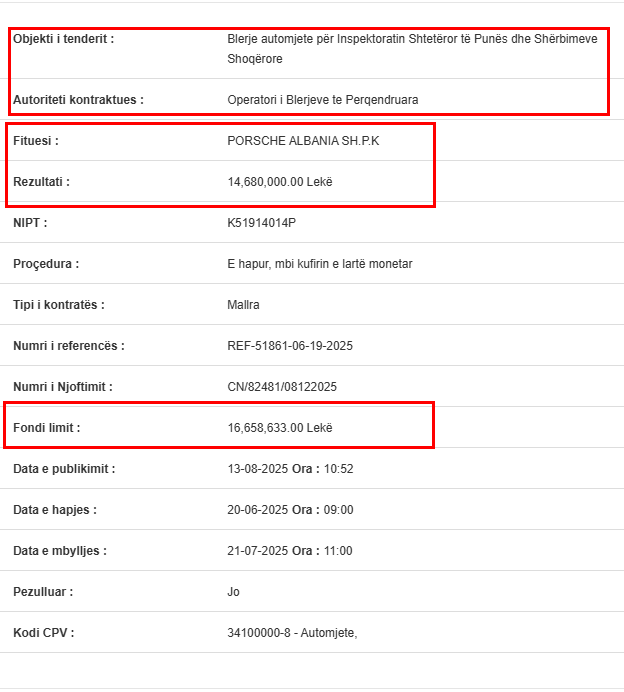
Task: Click the 'Fituesi' label
Action: [36, 141]
